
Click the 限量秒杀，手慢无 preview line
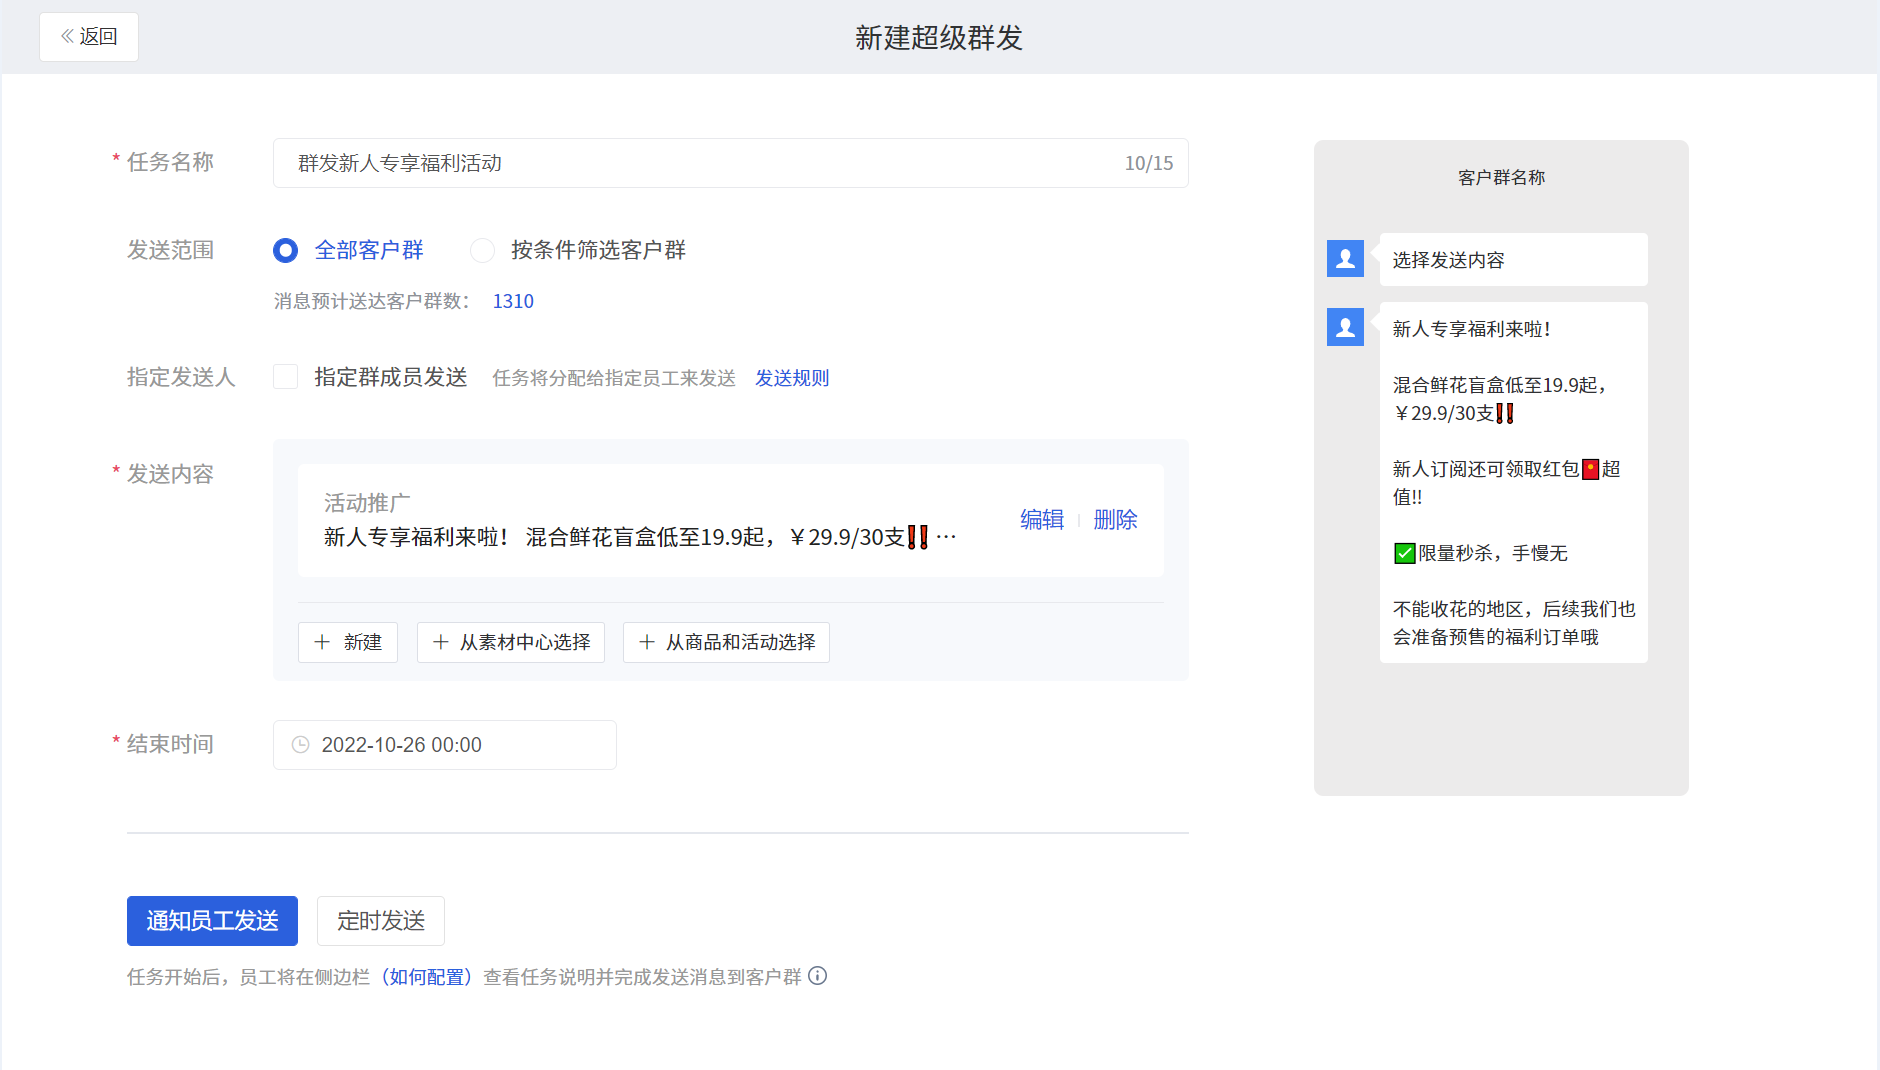(1481, 553)
